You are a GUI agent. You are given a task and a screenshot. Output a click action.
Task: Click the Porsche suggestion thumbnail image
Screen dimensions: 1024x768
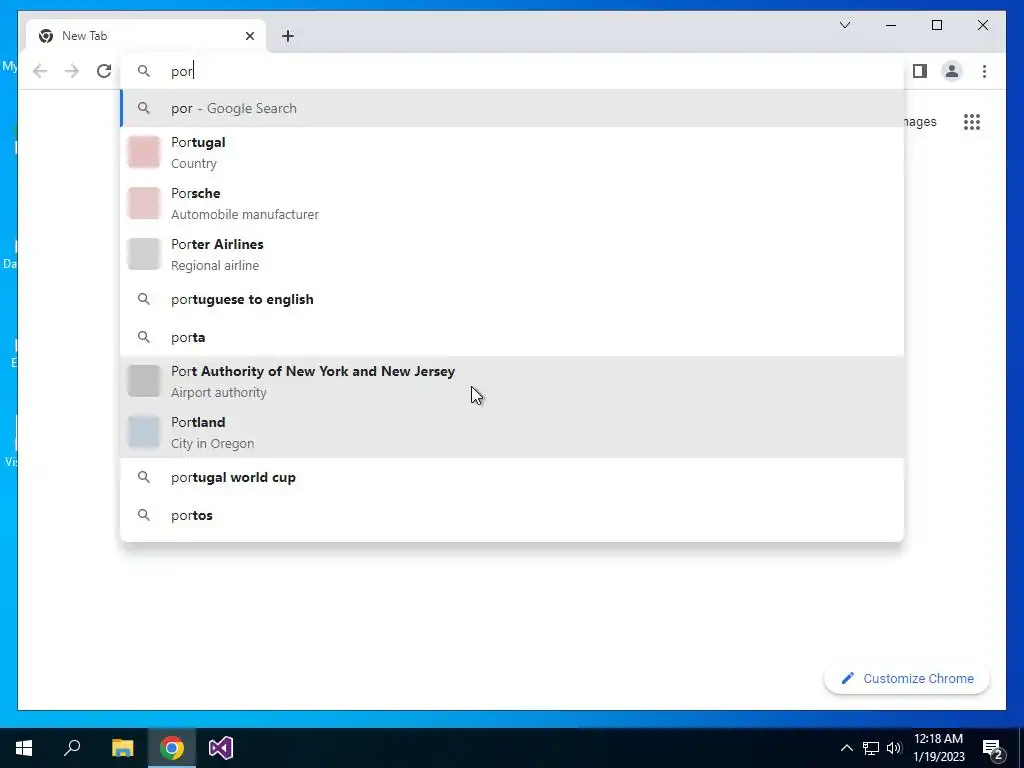144,203
